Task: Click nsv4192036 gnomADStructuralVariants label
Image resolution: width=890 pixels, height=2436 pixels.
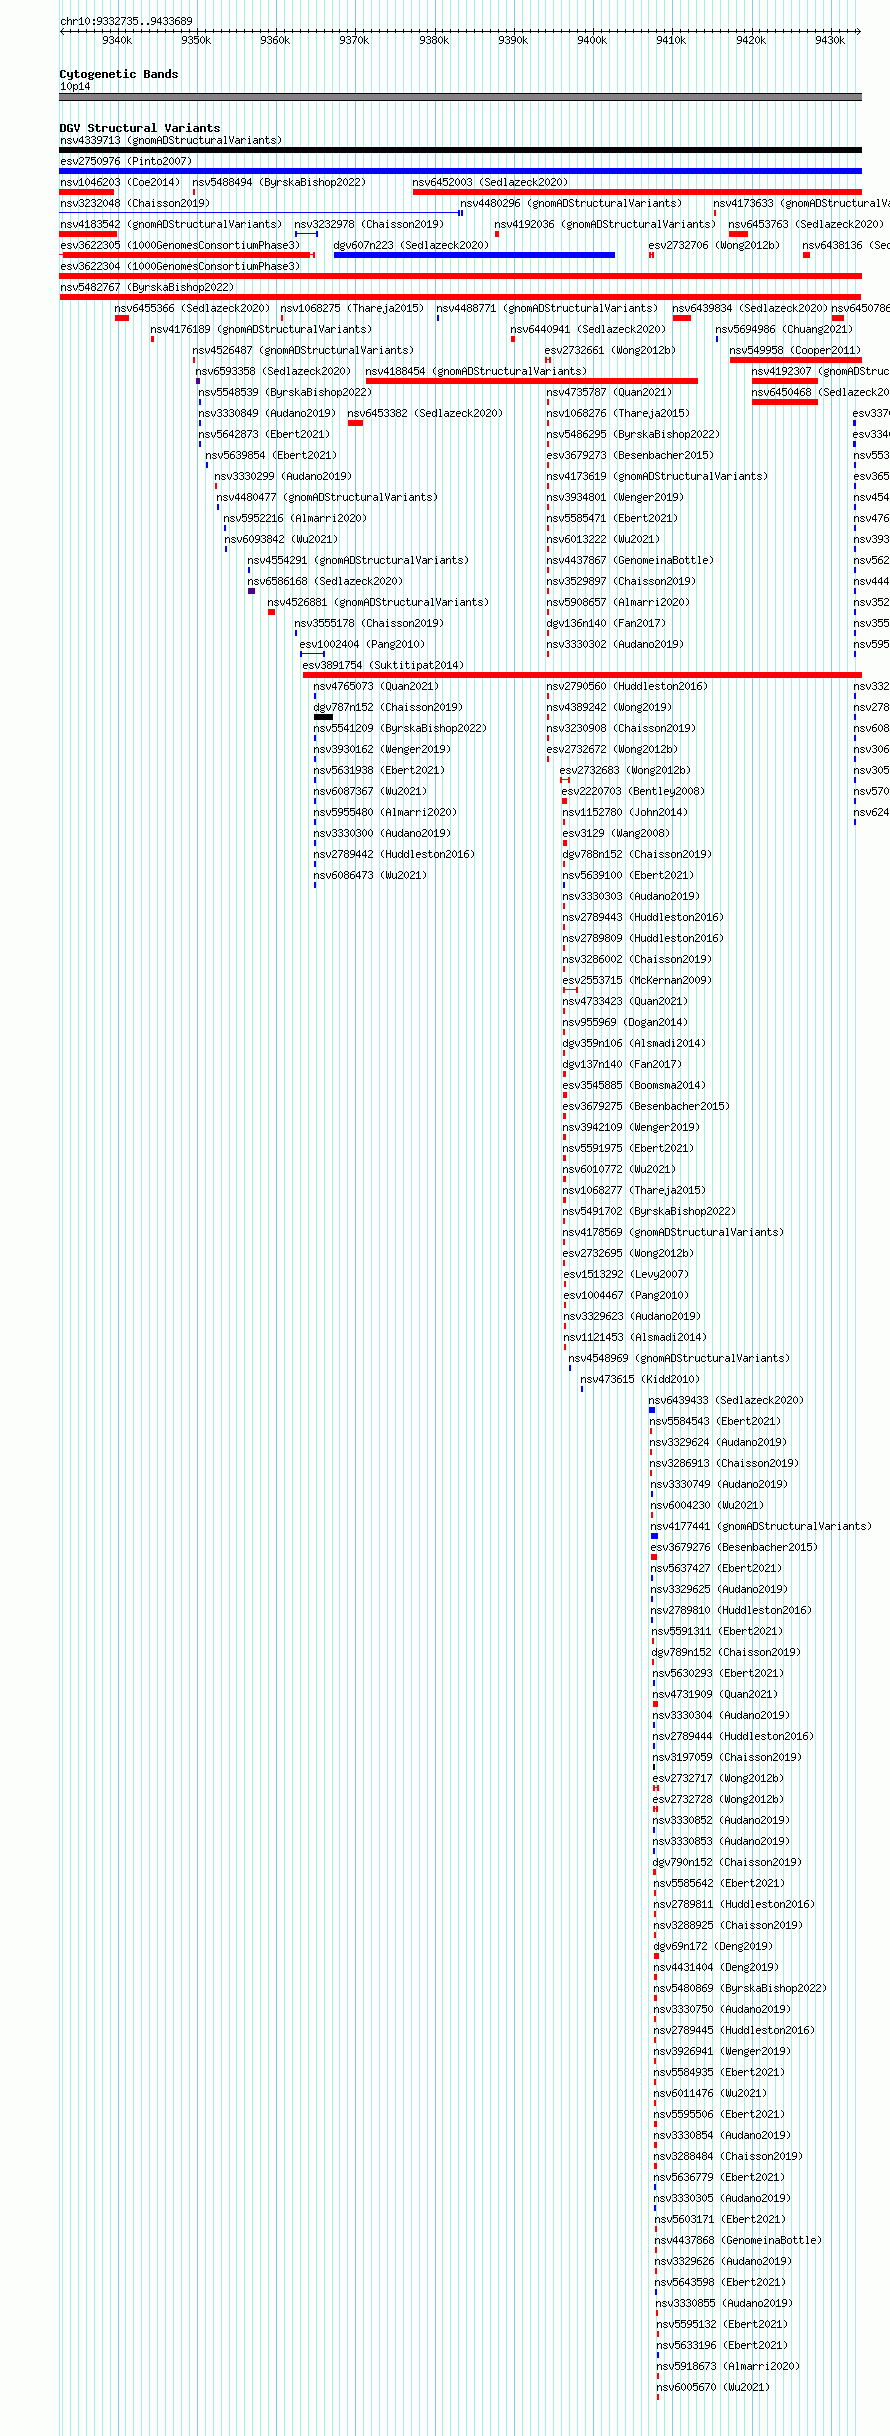Action: pyautogui.click(x=605, y=224)
